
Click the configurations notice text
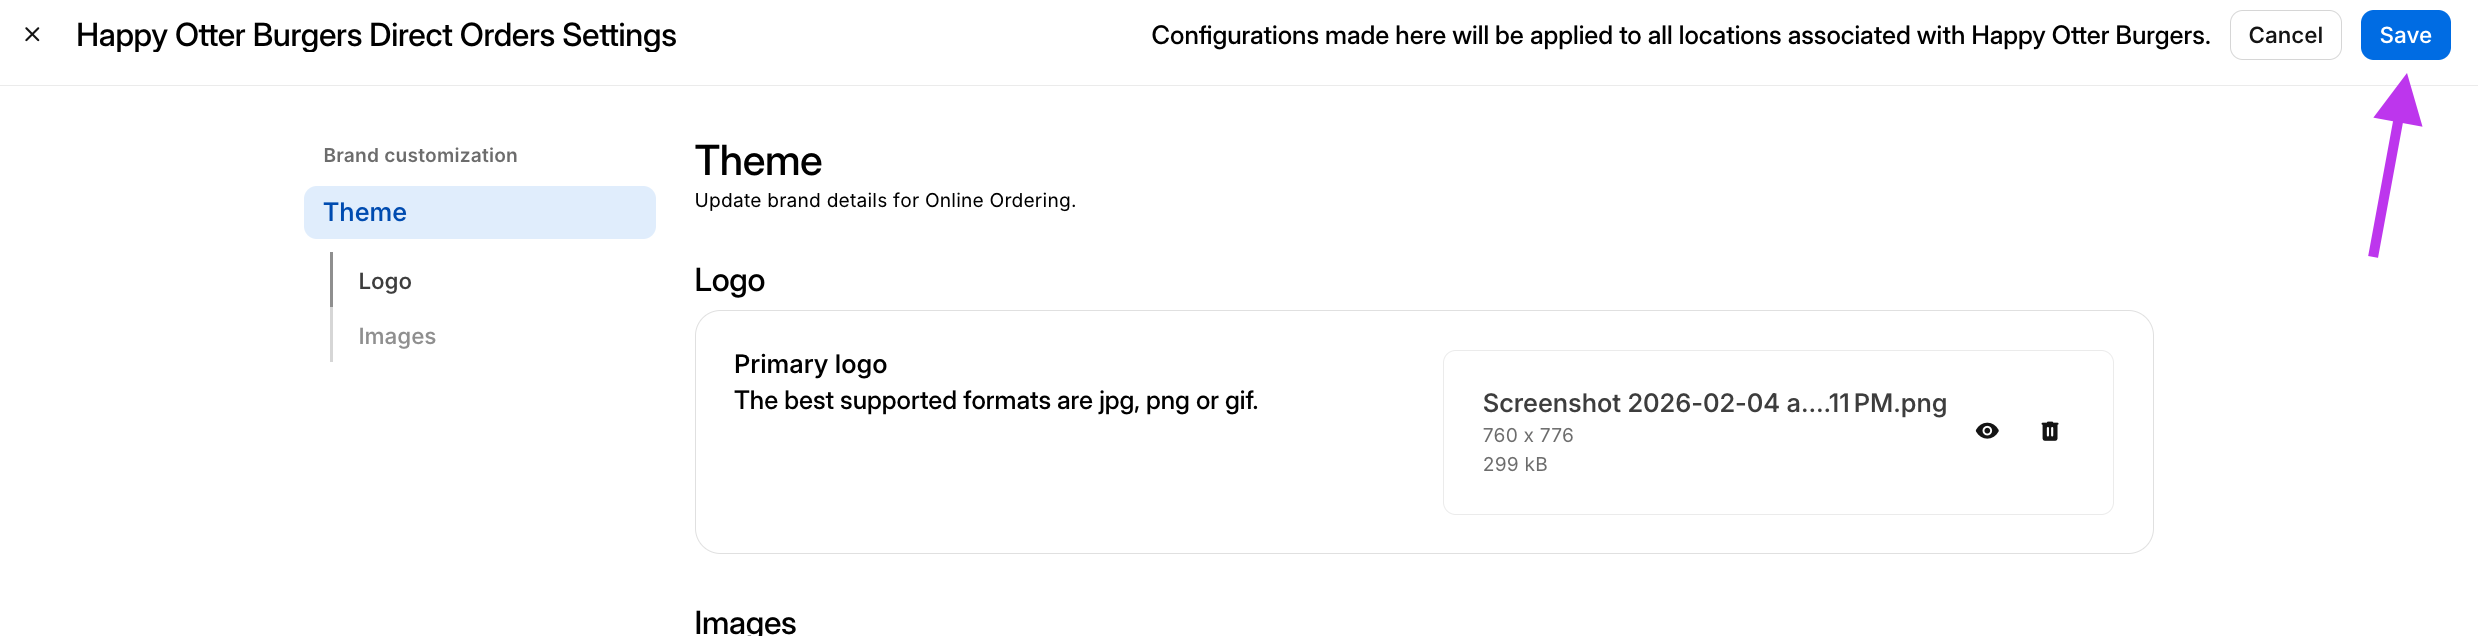[1680, 35]
